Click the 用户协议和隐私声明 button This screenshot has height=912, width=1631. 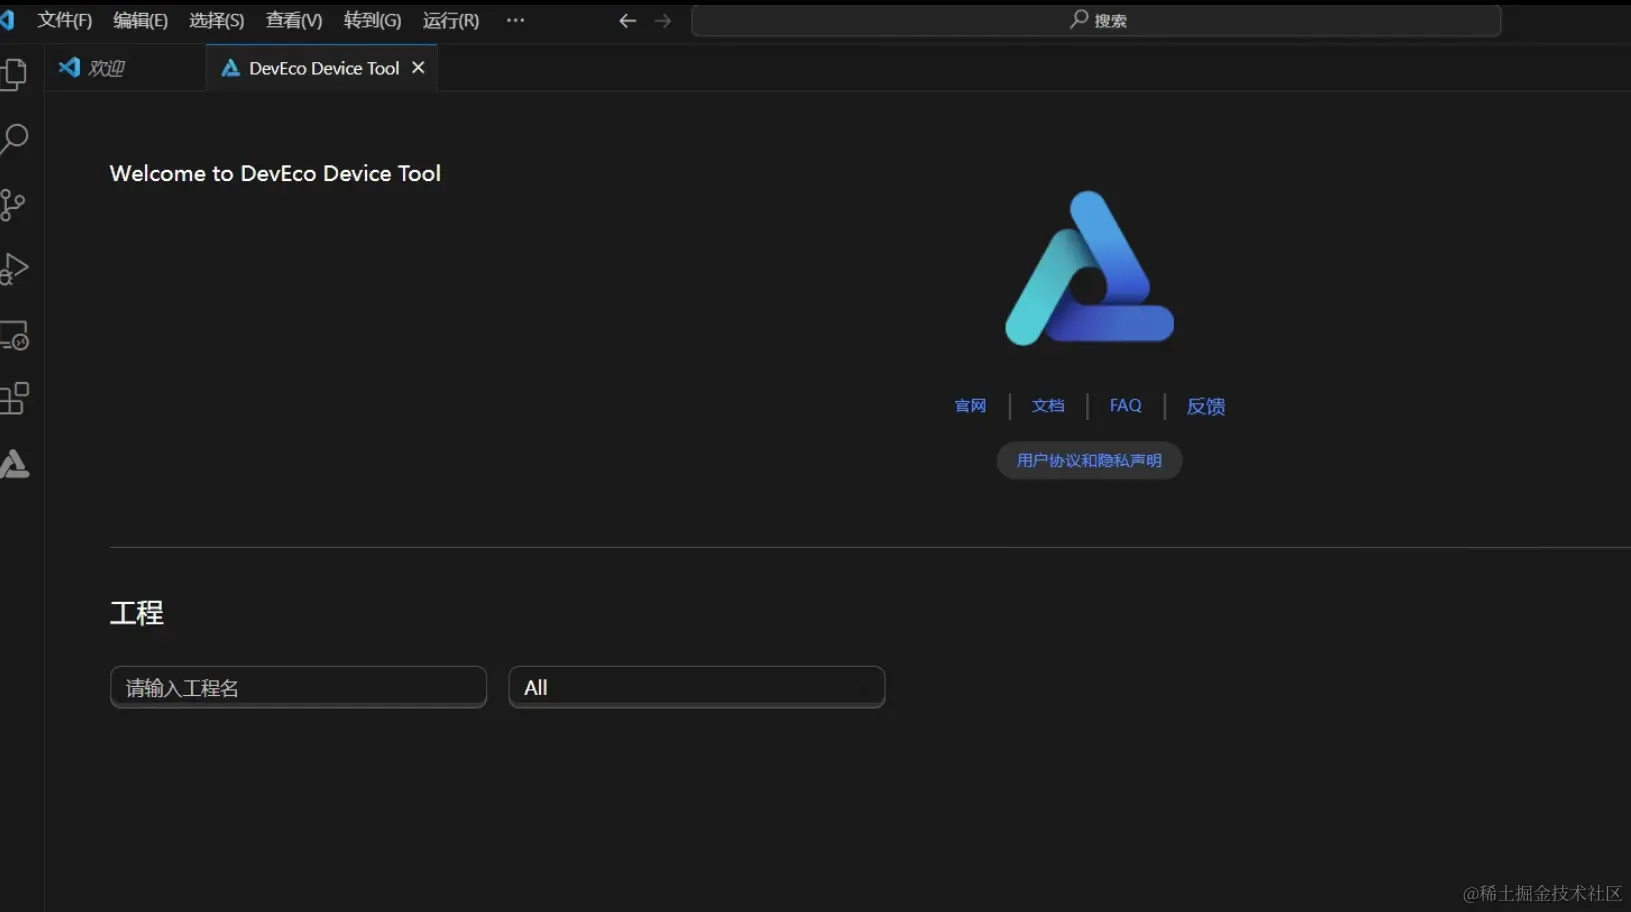[x=1089, y=460]
